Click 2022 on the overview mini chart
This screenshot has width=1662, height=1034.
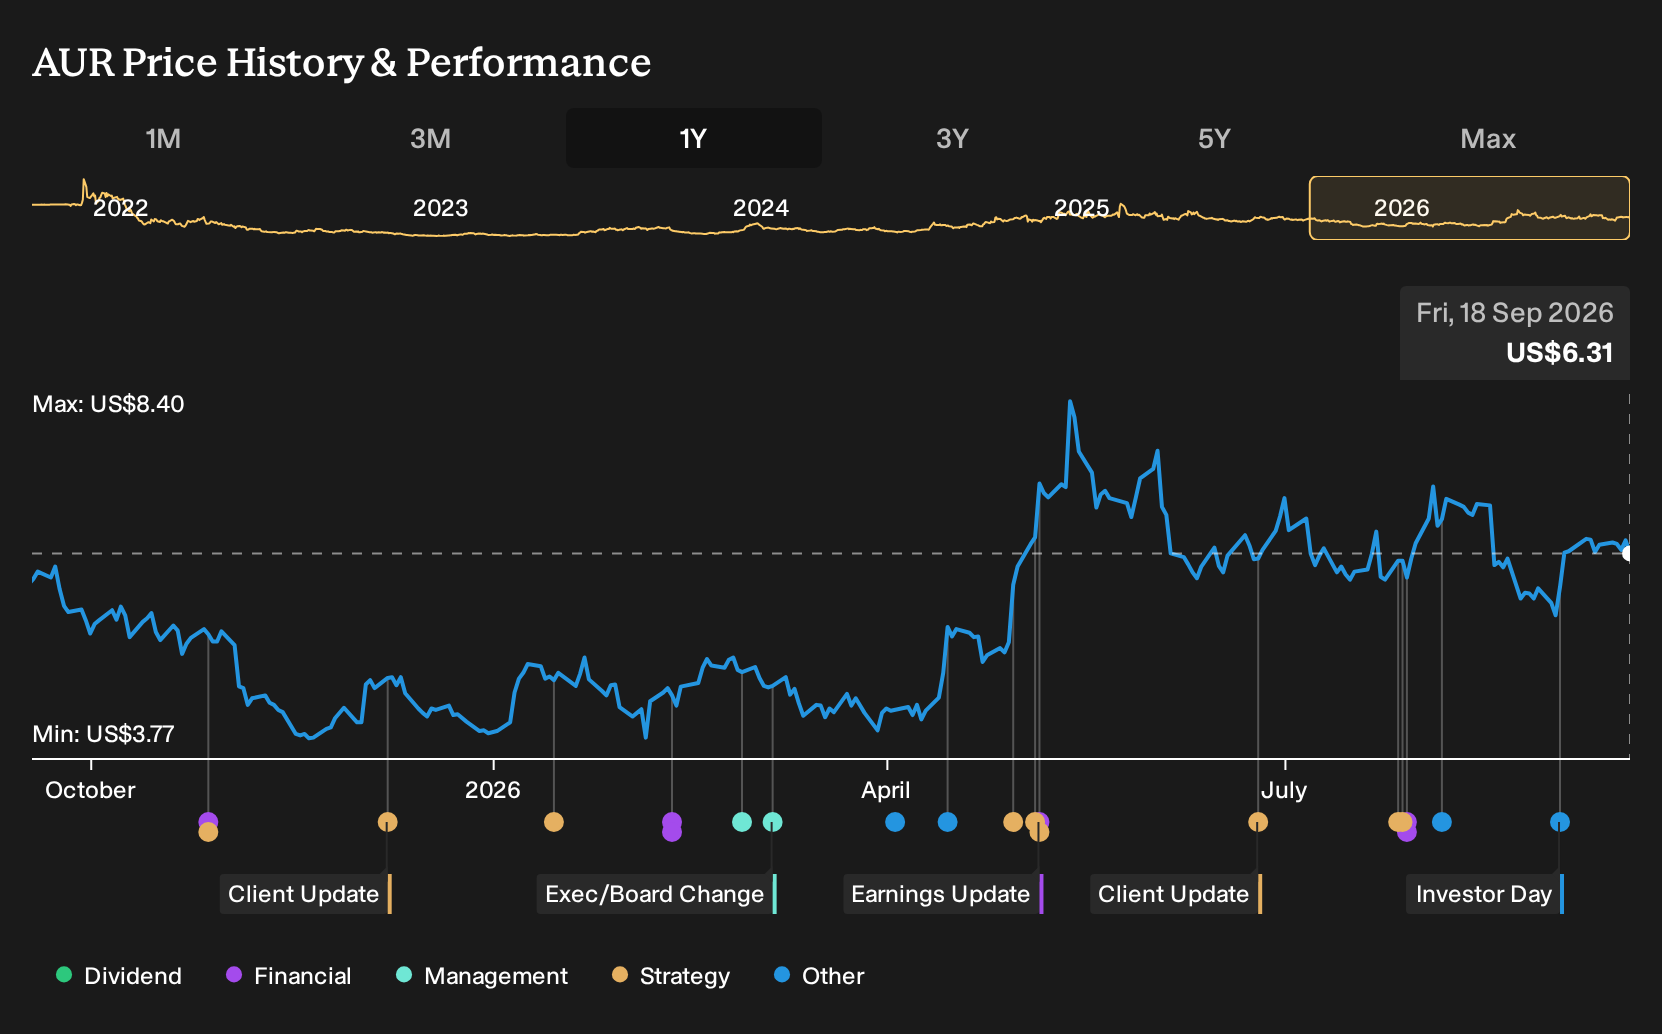click(x=121, y=208)
